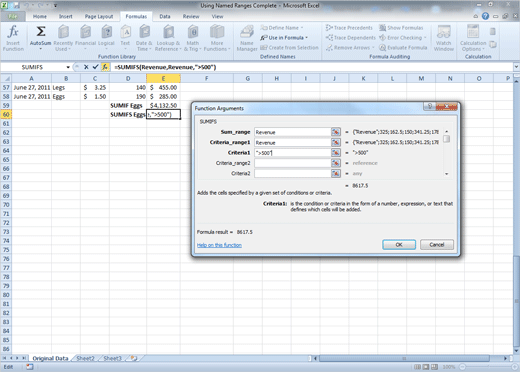520x372 pixels.
Task: Open the Name Manager
Action: (x=247, y=38)
